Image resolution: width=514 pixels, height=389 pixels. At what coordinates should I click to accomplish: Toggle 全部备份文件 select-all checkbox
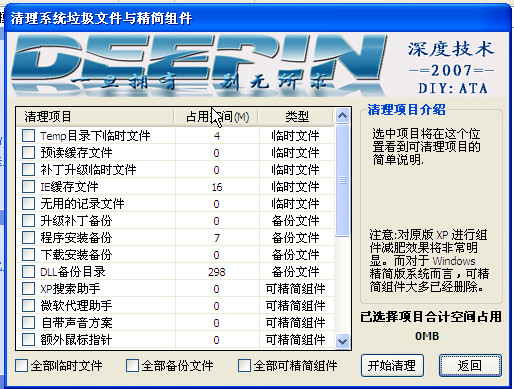pos(132,366)
